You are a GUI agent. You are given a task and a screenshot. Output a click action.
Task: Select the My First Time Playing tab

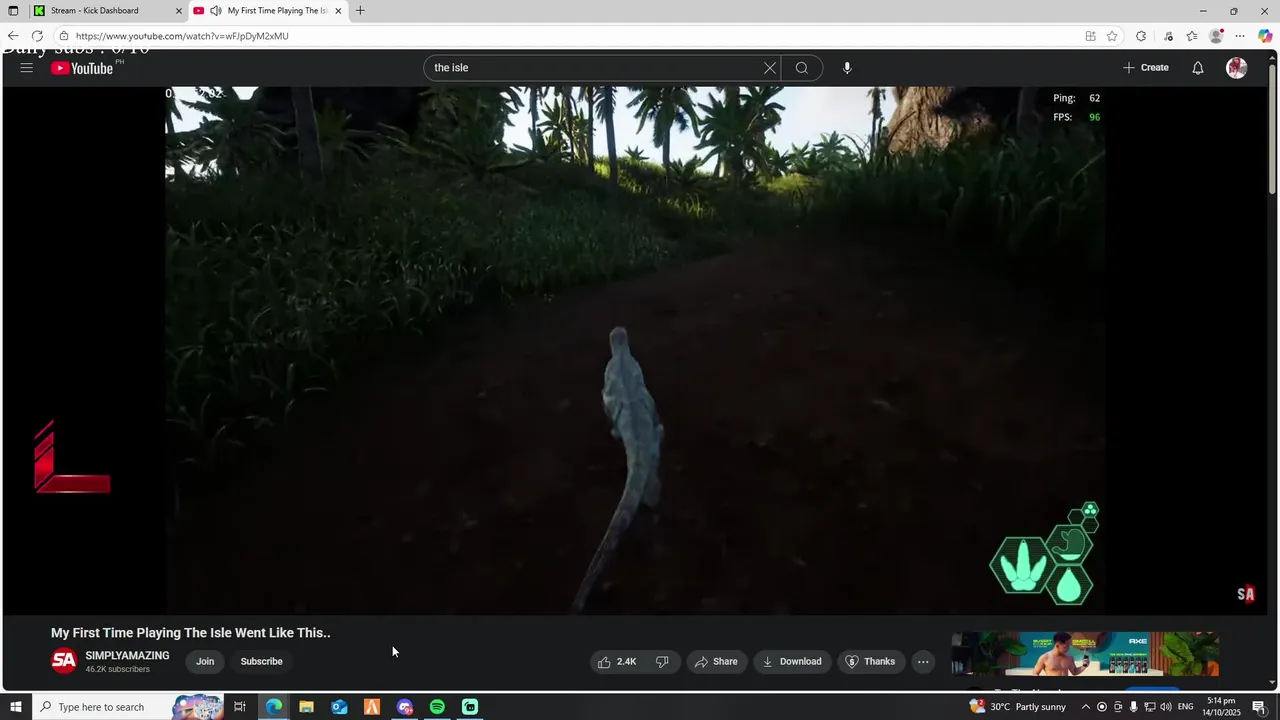pos(270,11)
